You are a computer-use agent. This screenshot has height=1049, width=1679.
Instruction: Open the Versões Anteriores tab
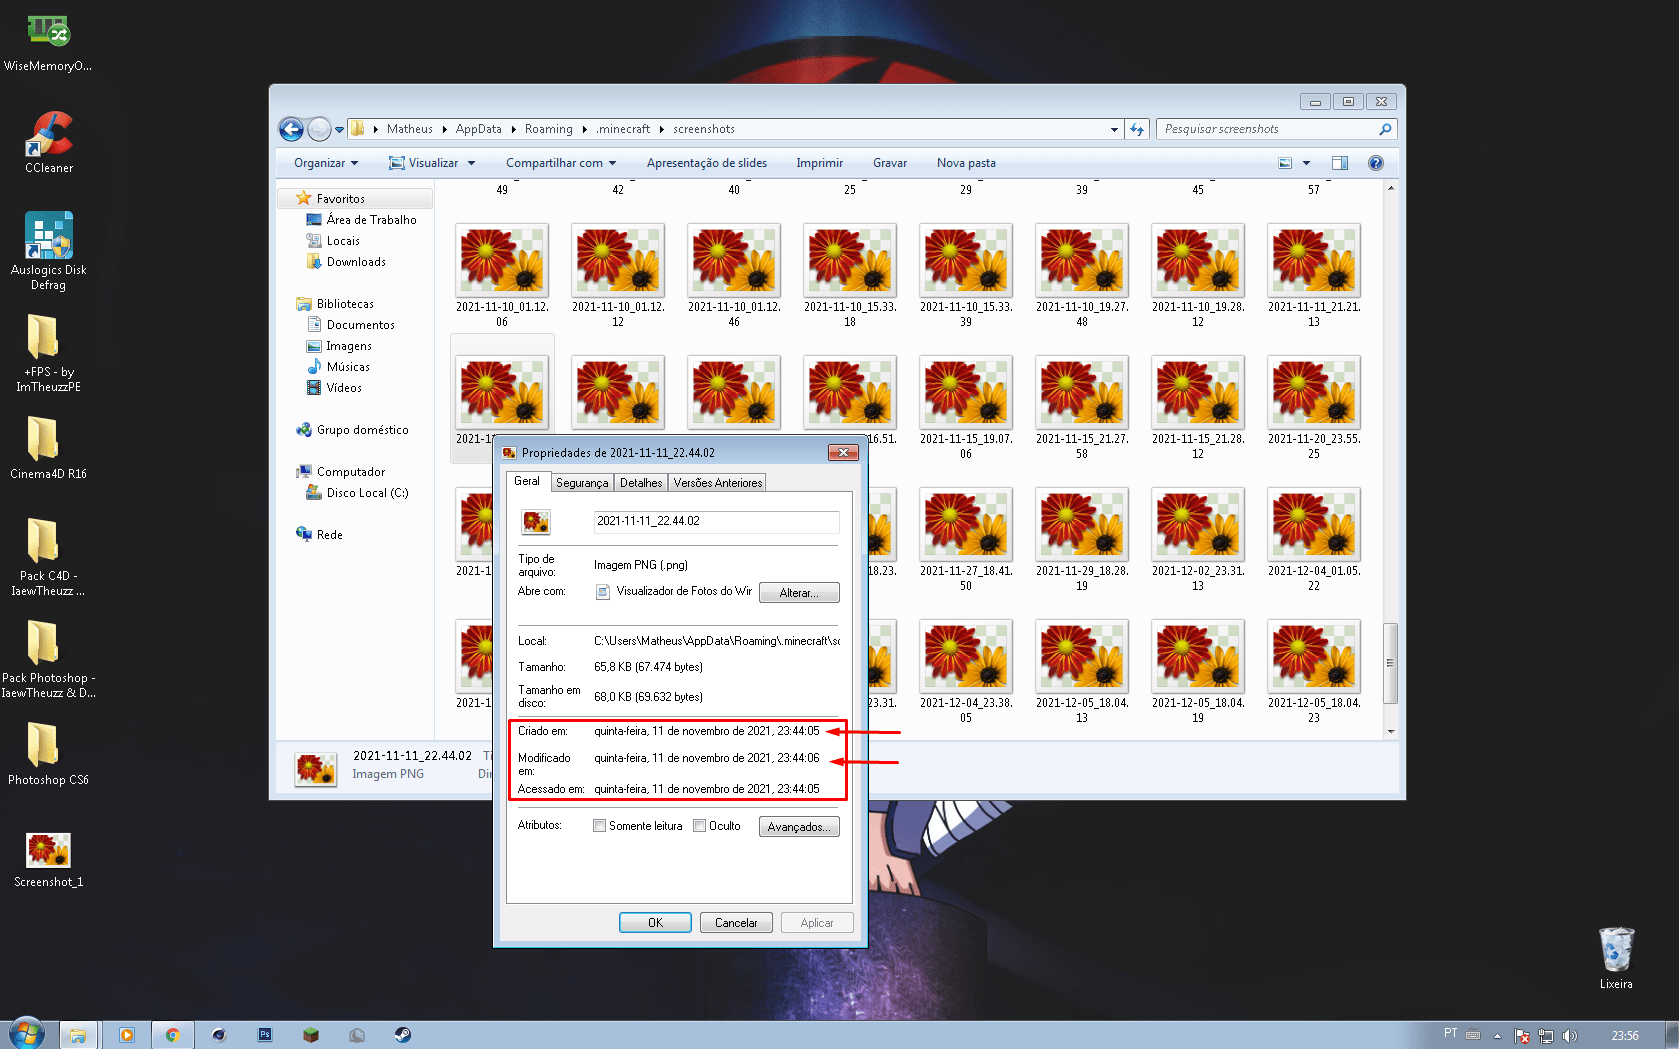[718, 483]
